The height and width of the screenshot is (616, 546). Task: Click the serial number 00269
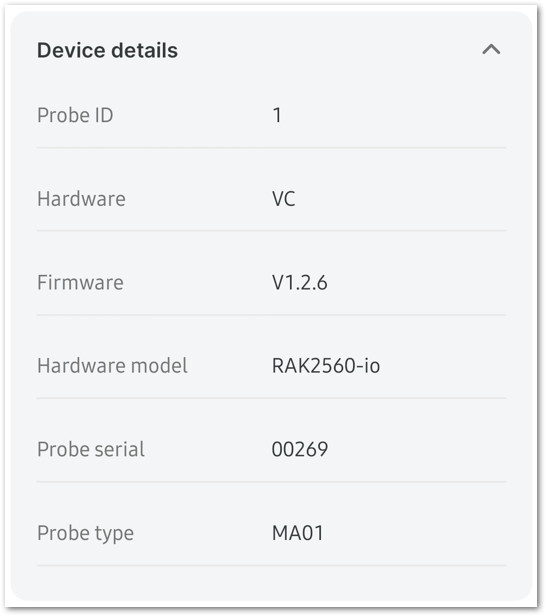click(x=300, y=449)
